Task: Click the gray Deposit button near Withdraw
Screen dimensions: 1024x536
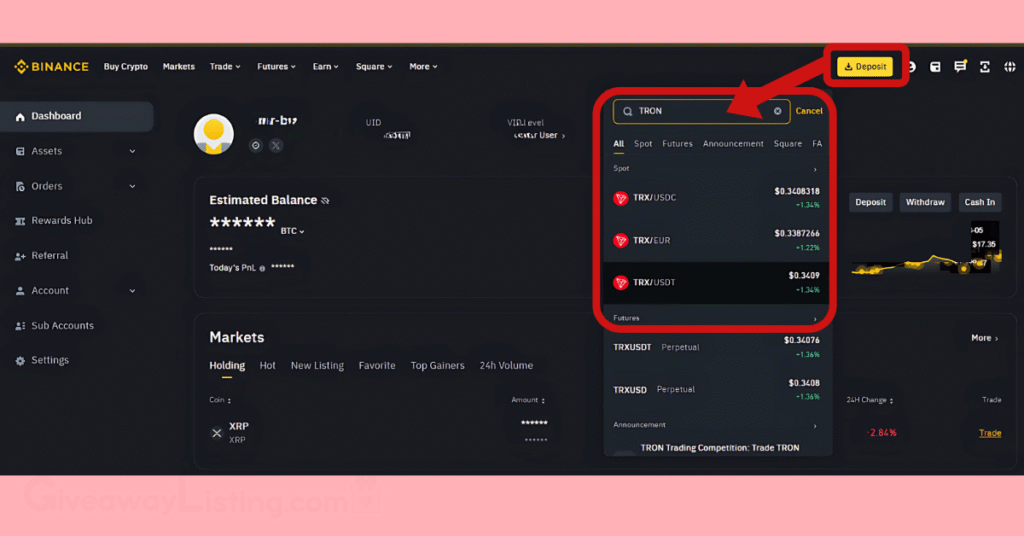Action: 871,202
